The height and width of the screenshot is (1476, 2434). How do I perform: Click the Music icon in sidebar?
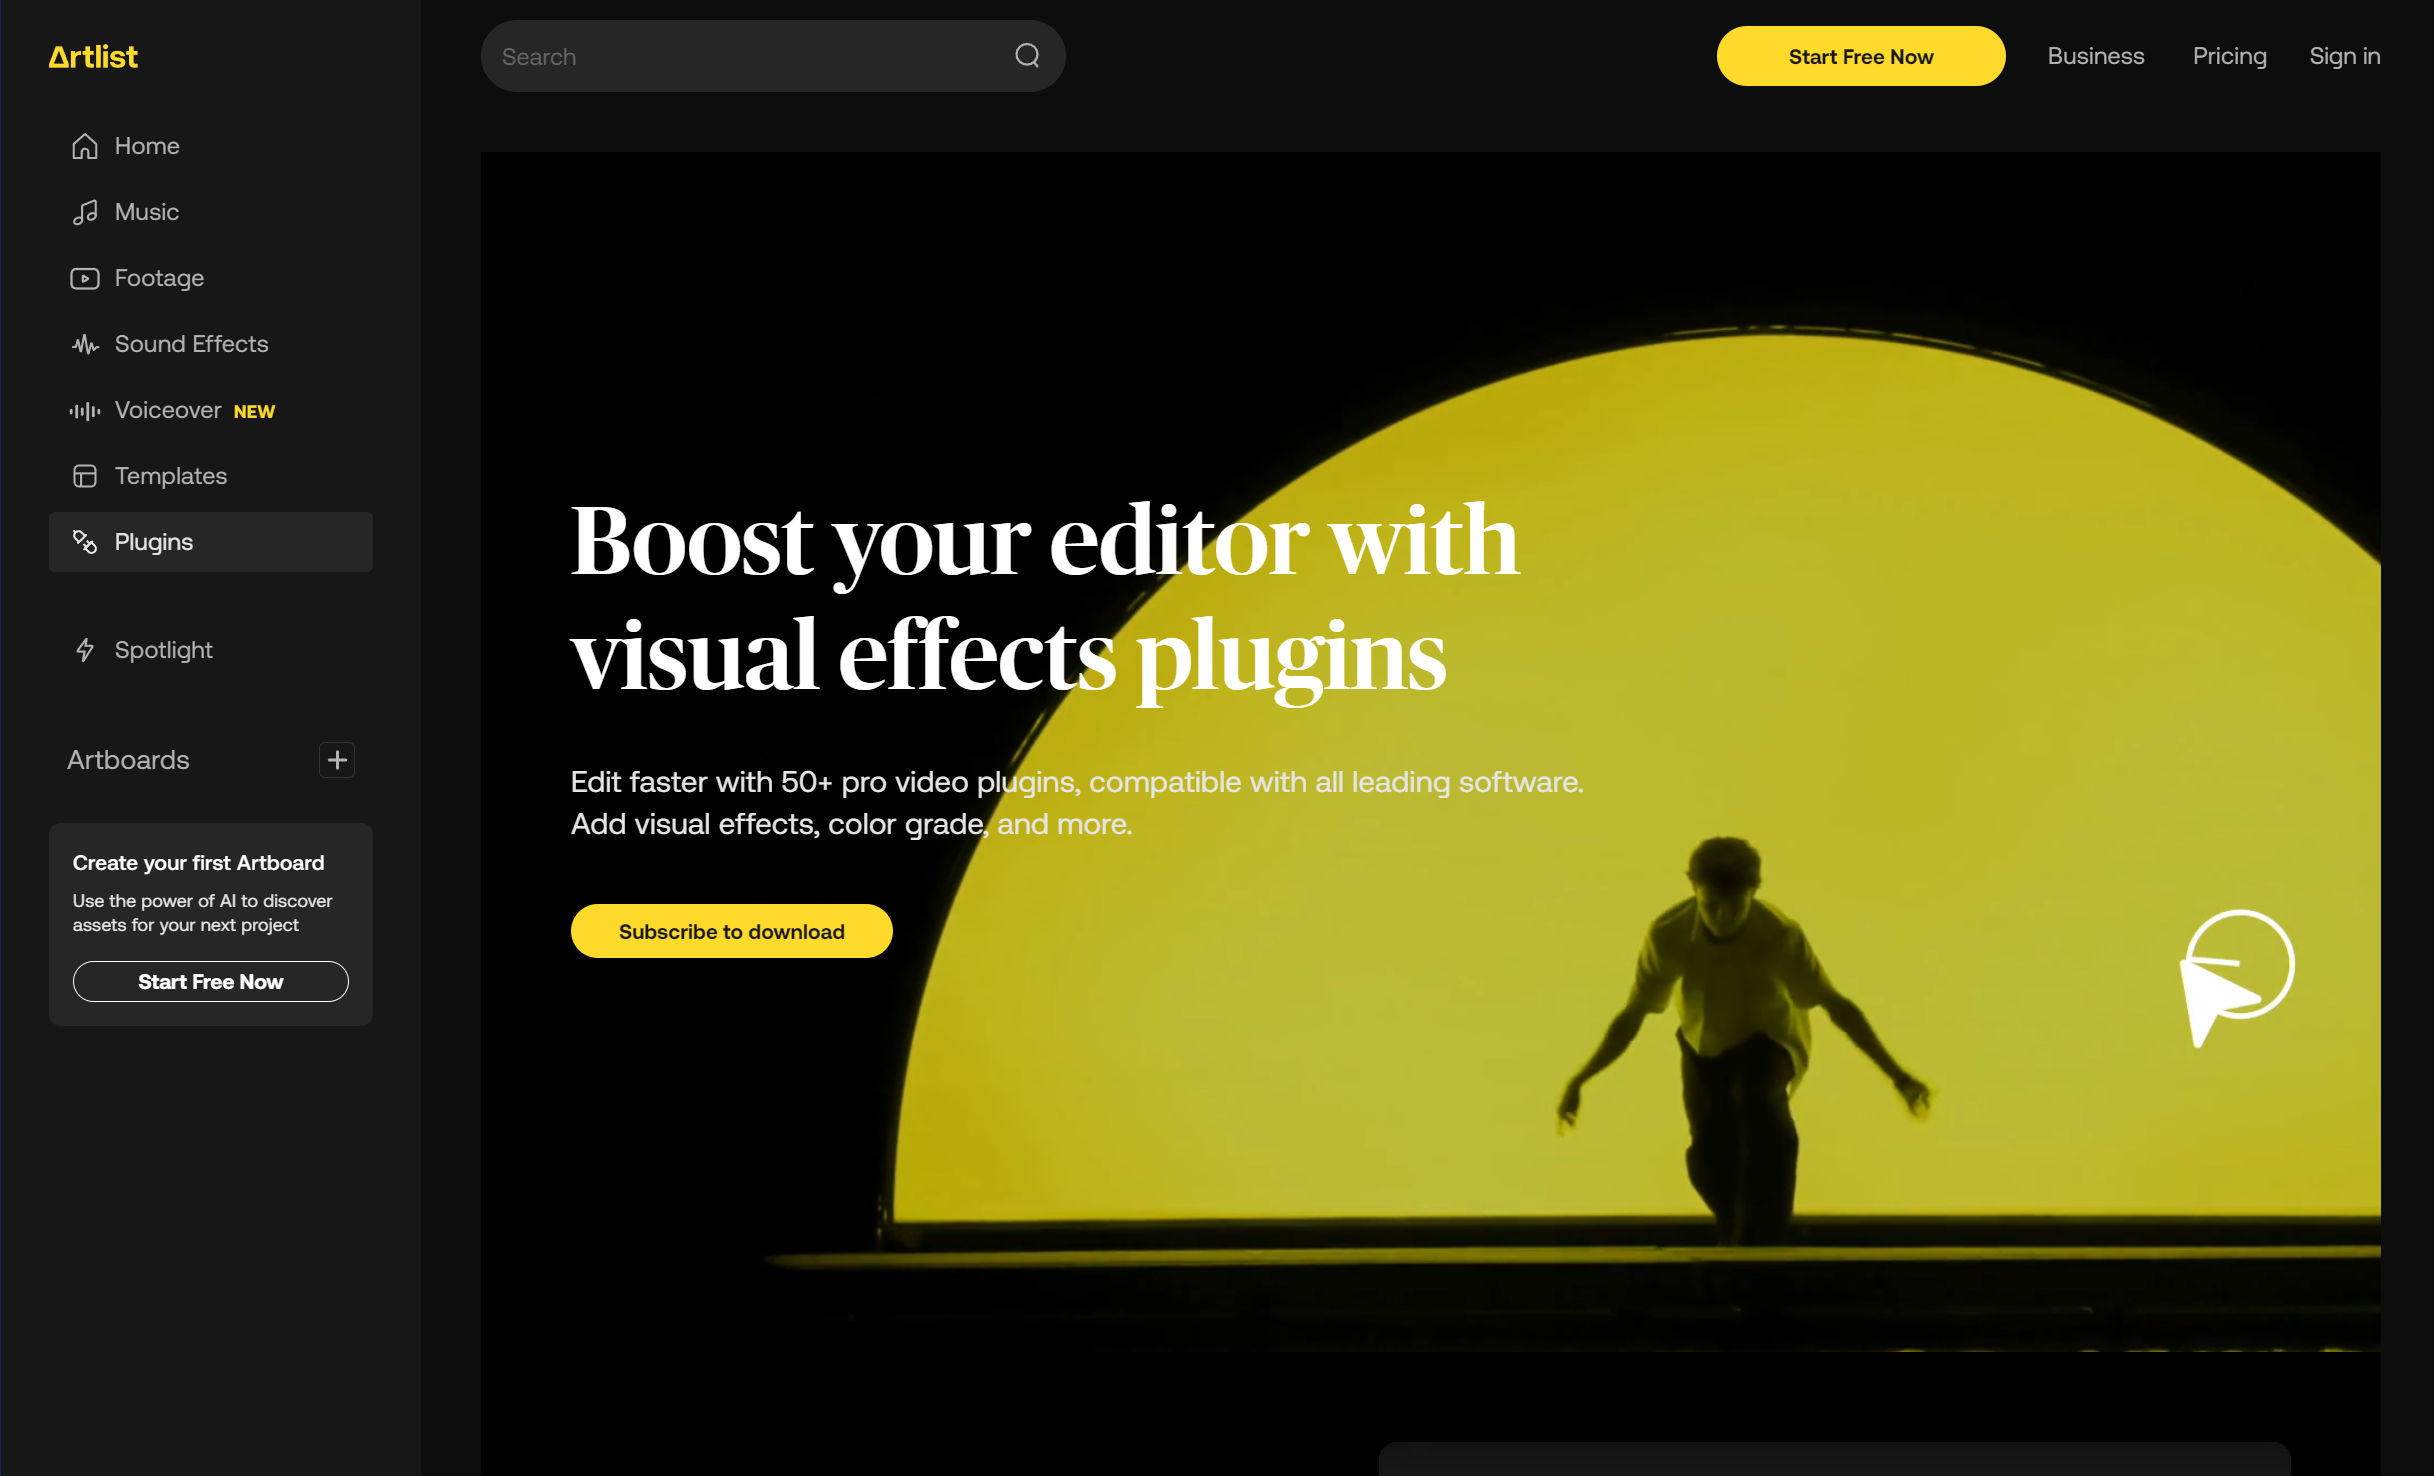tap(85, 212)
